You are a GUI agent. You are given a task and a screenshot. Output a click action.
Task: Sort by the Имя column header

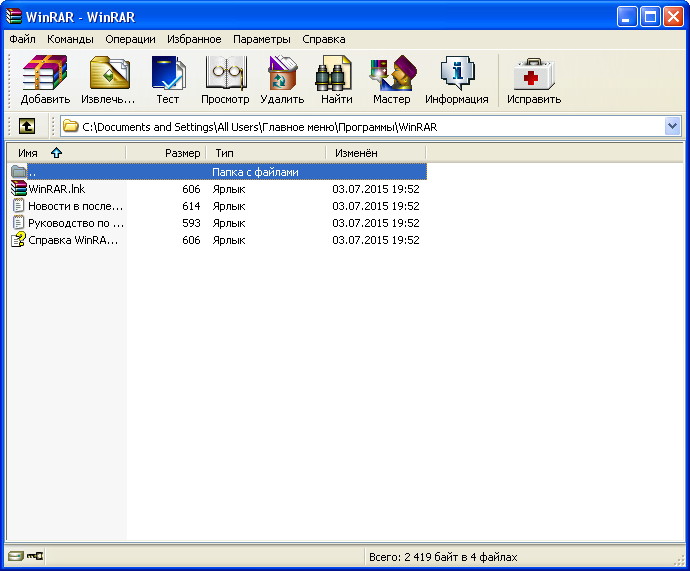click(66, 153)
